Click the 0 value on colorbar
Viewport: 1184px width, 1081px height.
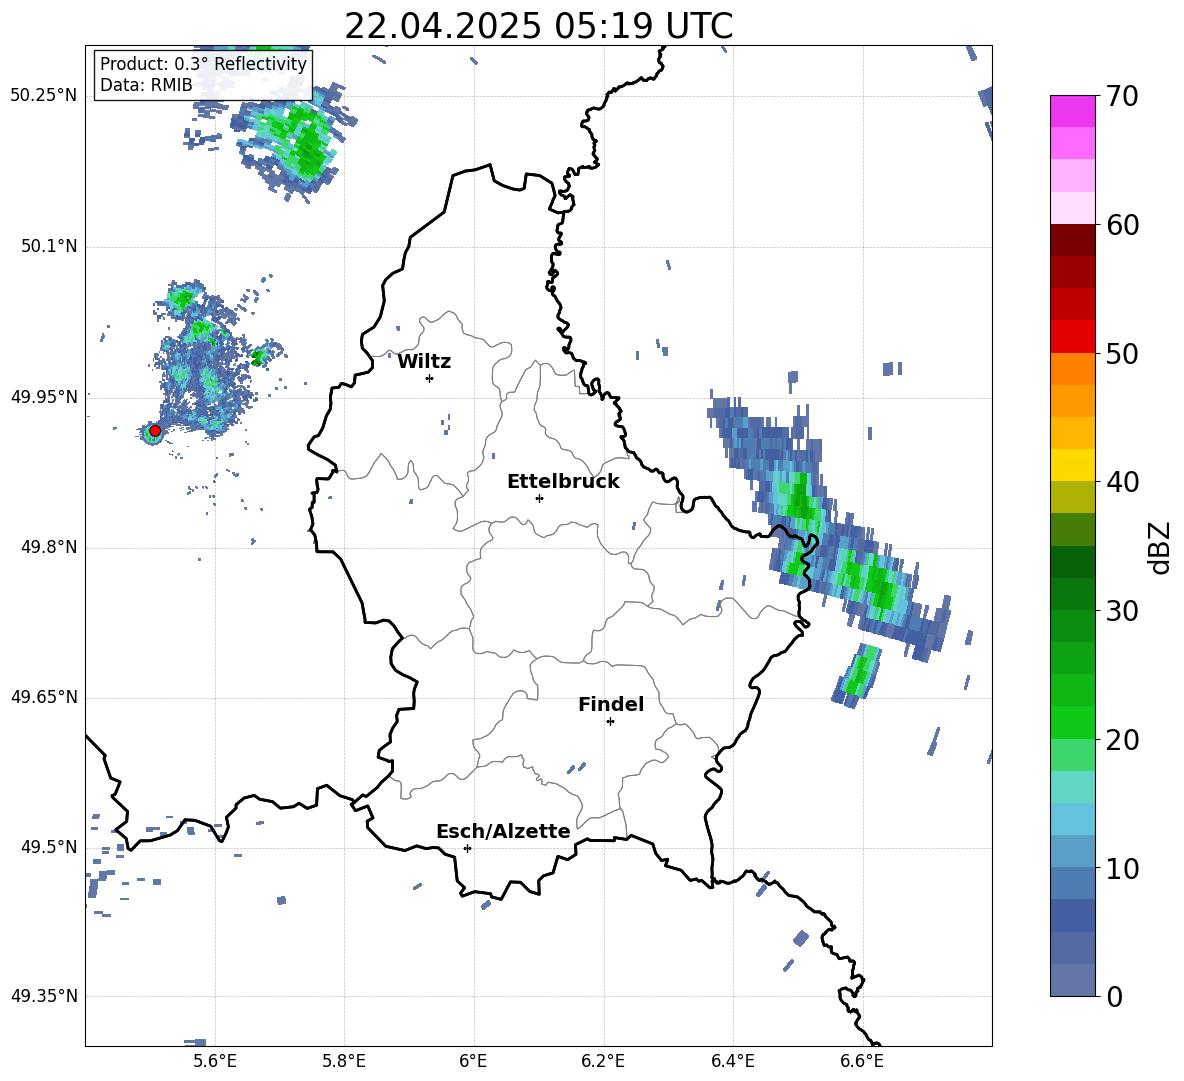pyautogui.click(x=1114, y=996)
